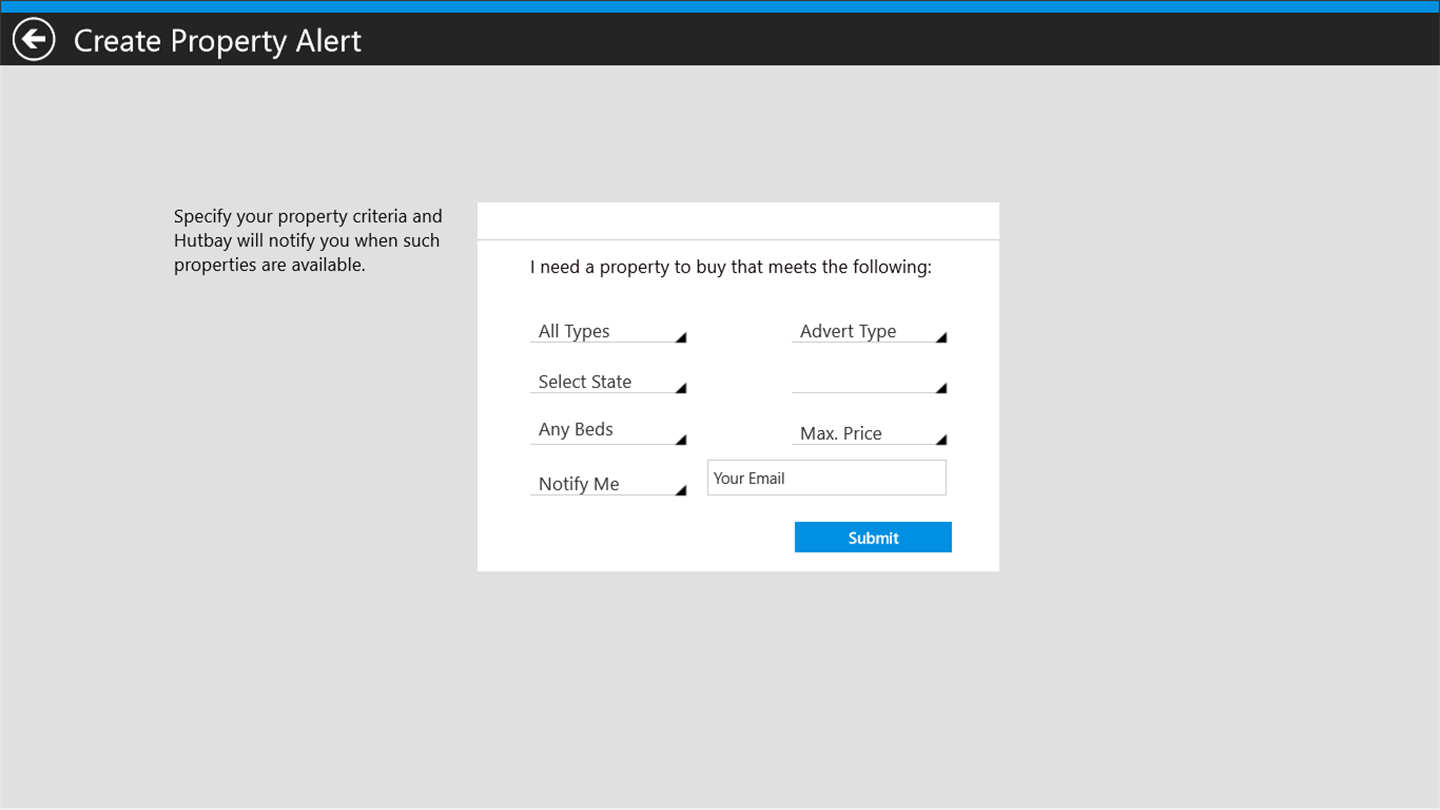
Task: Click the Any Beds dropdown triangle
Action: tap(681, 439)
